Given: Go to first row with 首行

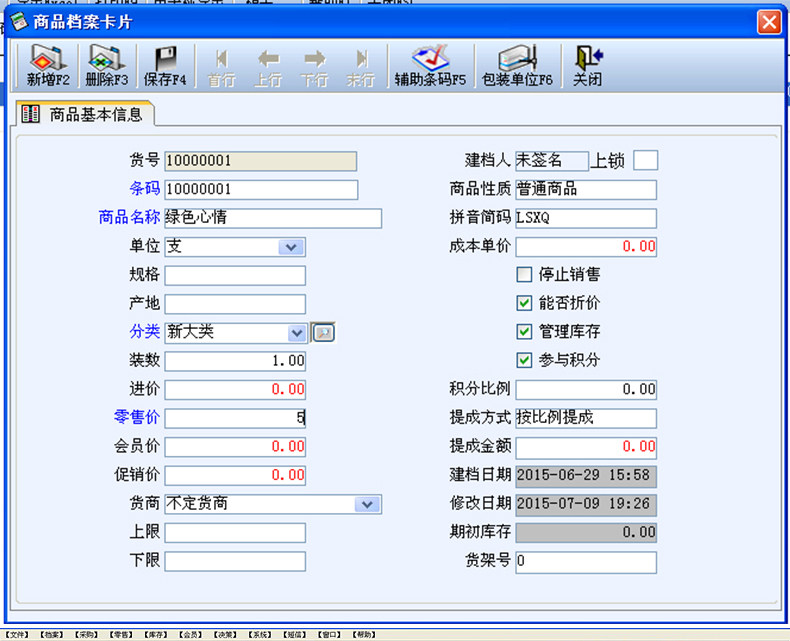Looking at the screenshot, I should tap(221, 68).
